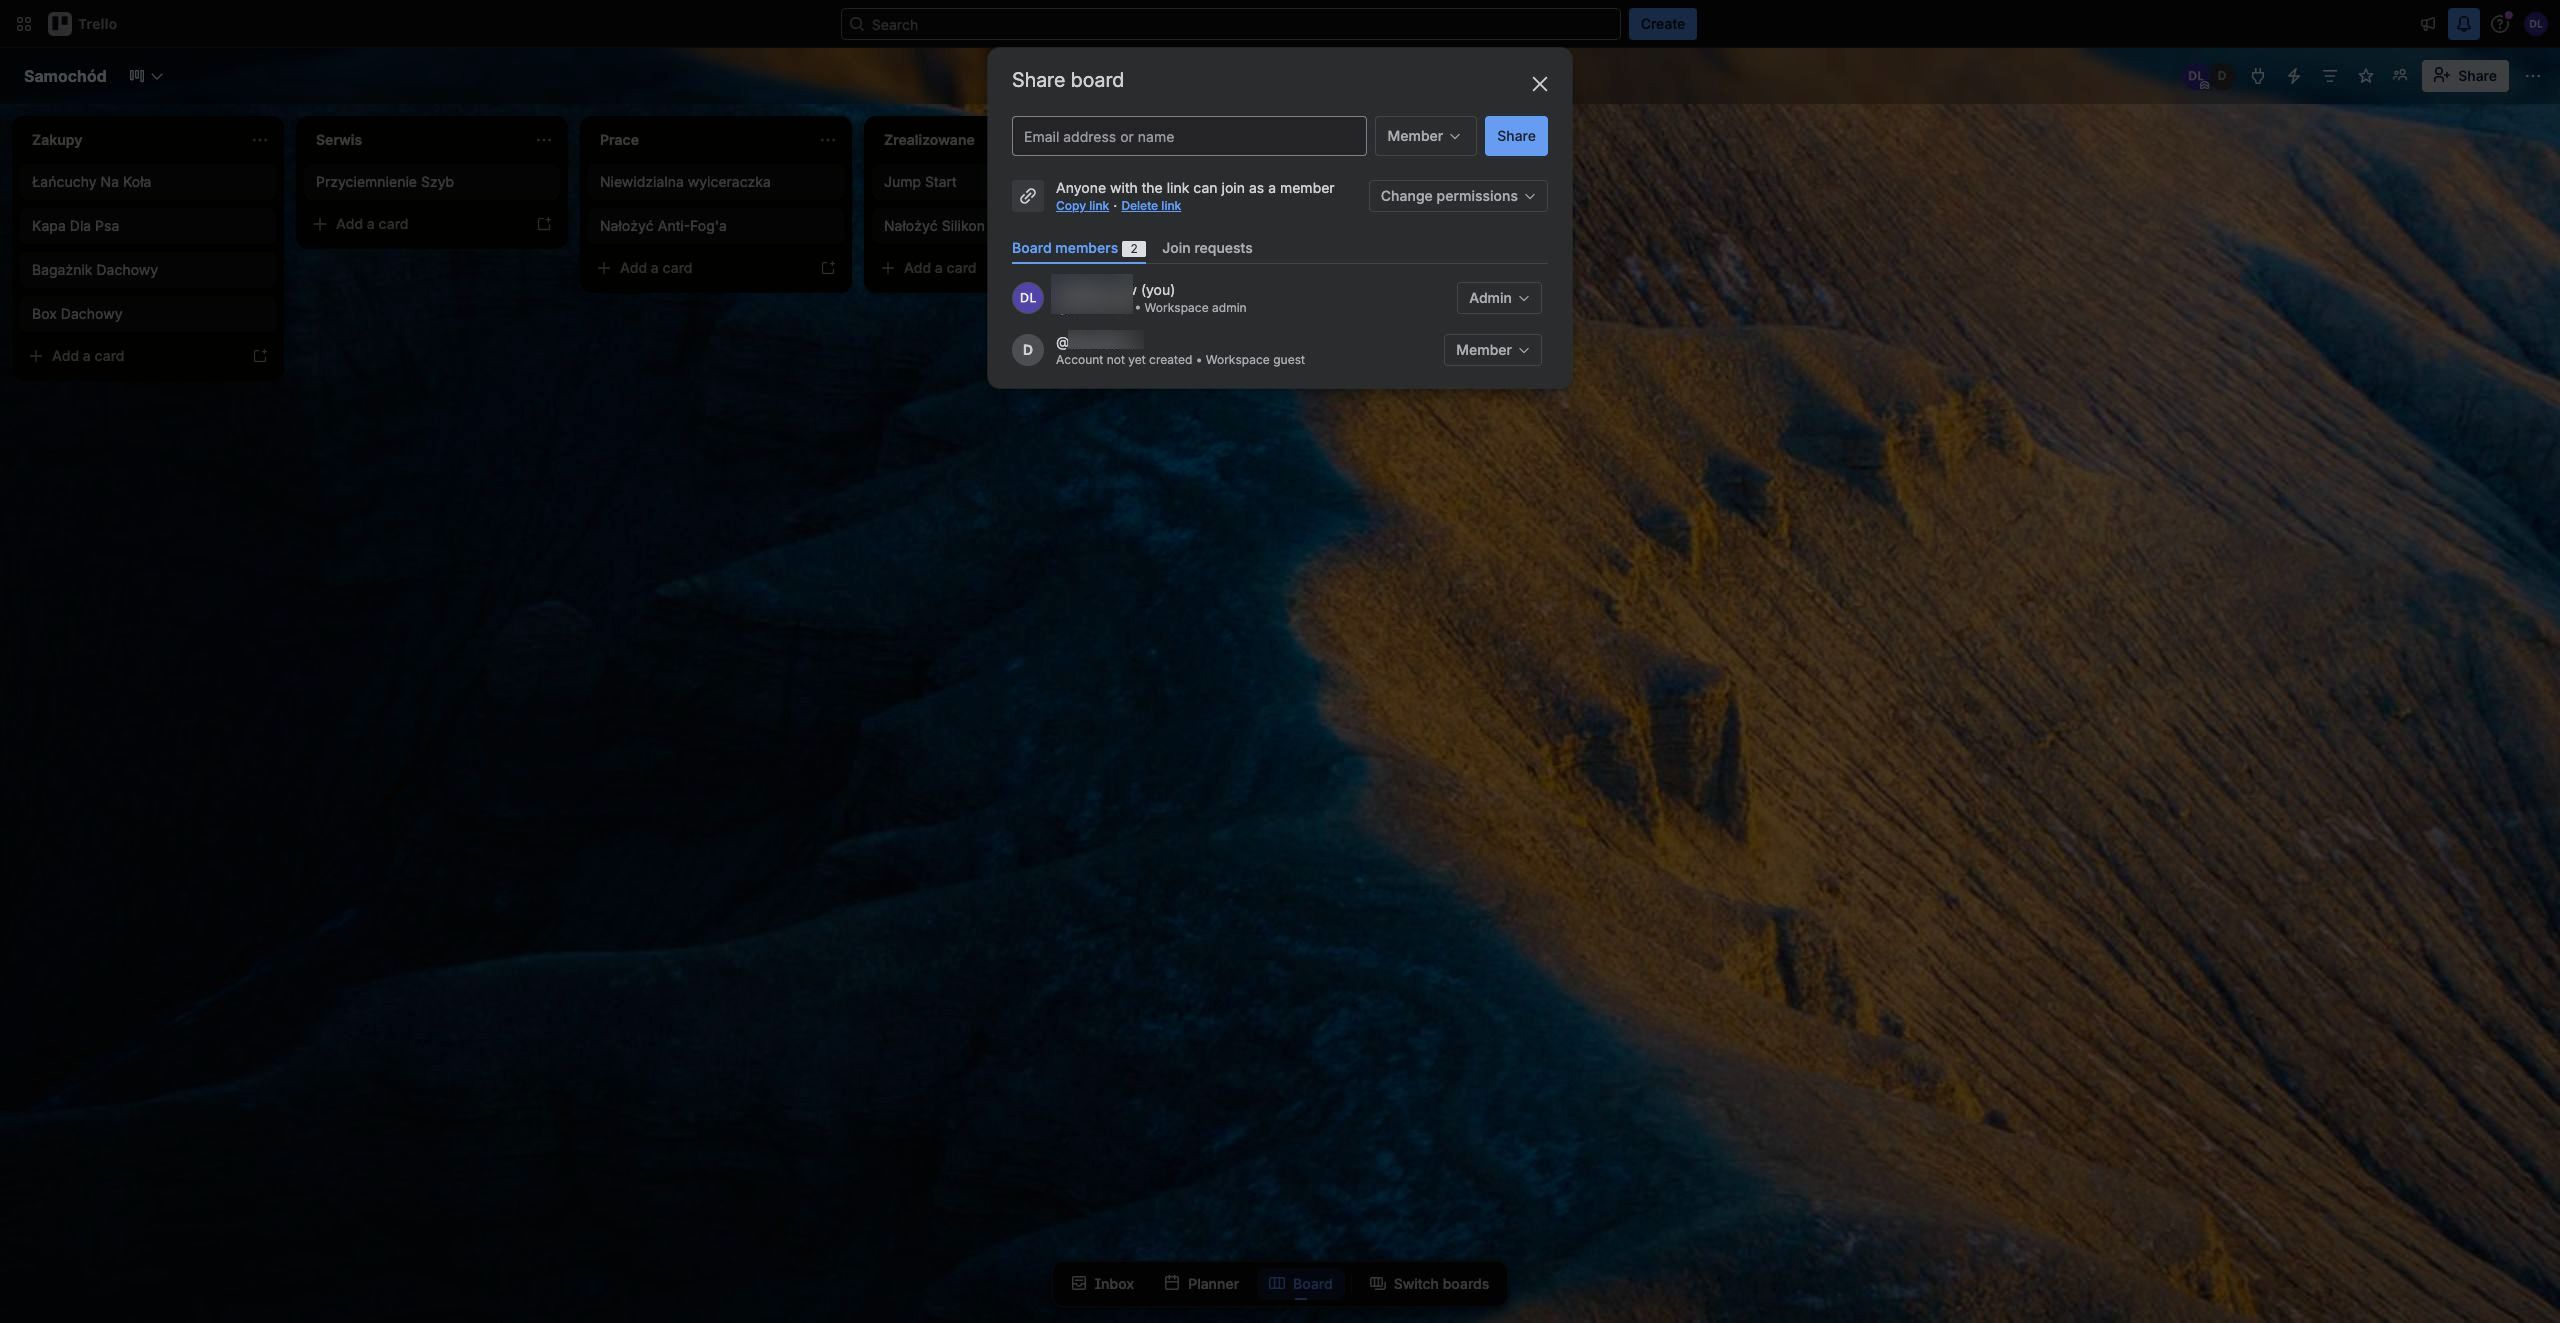Open the Inbox tab in bottom bar

1103,1284
